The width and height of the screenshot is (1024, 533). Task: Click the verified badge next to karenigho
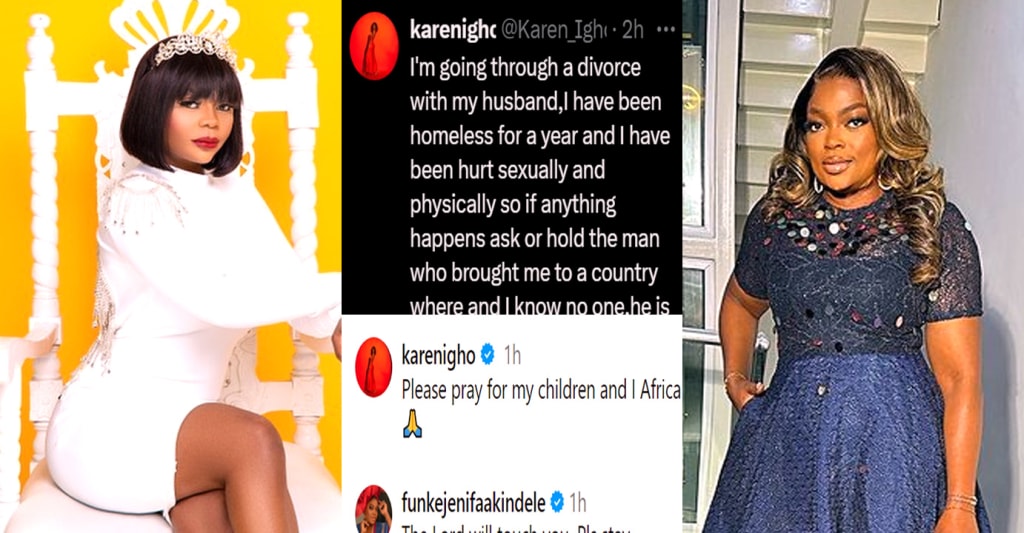point(487,355)
